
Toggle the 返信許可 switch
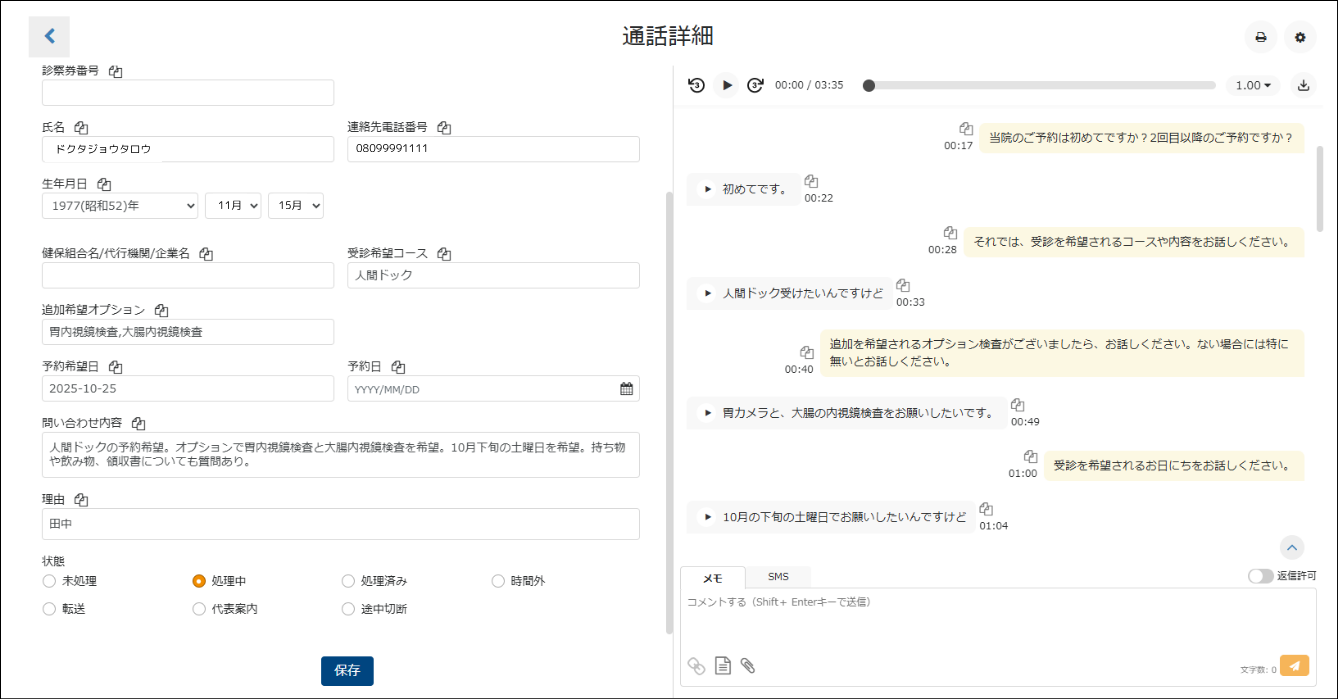pyautogui.click(x=1260, y=576)
